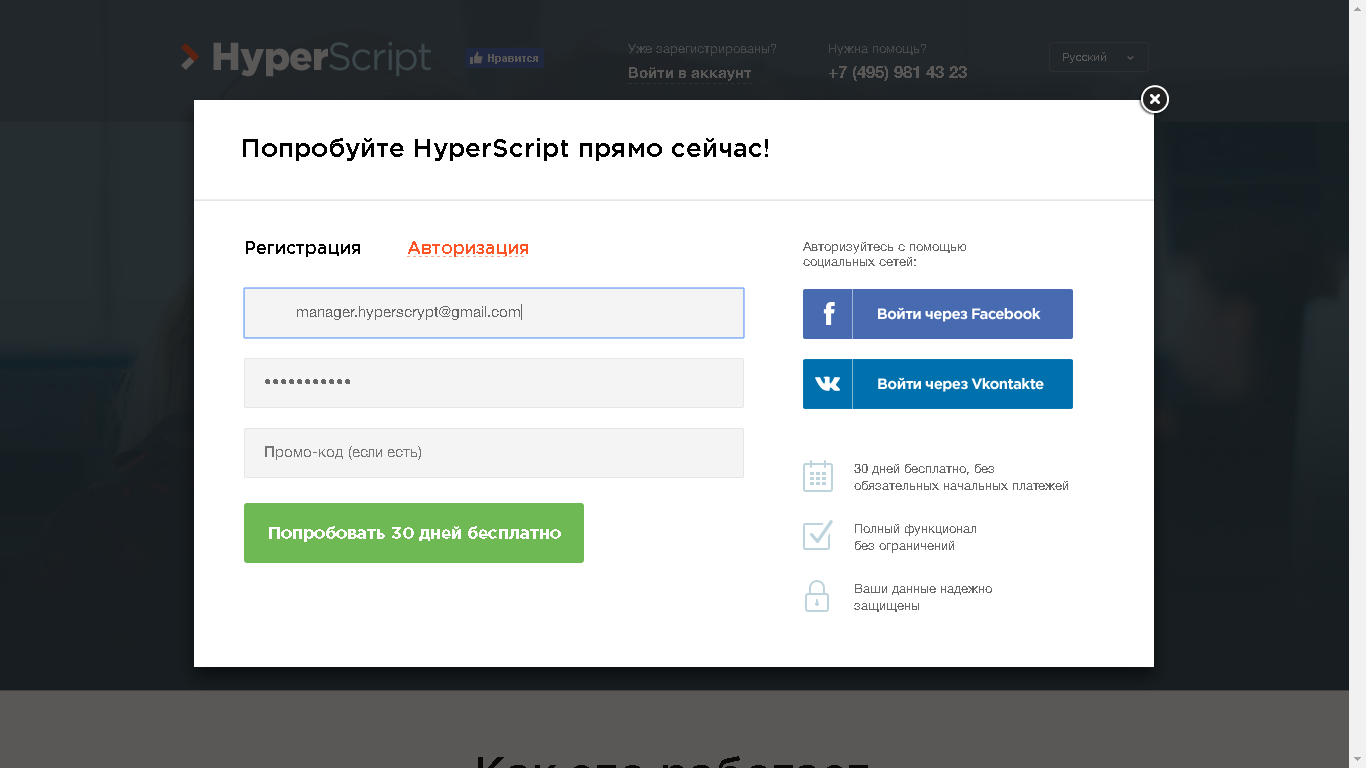Close the registration dialog
The width and height of the screenshot is (1366, 768).
click(x=1154, y=99)
